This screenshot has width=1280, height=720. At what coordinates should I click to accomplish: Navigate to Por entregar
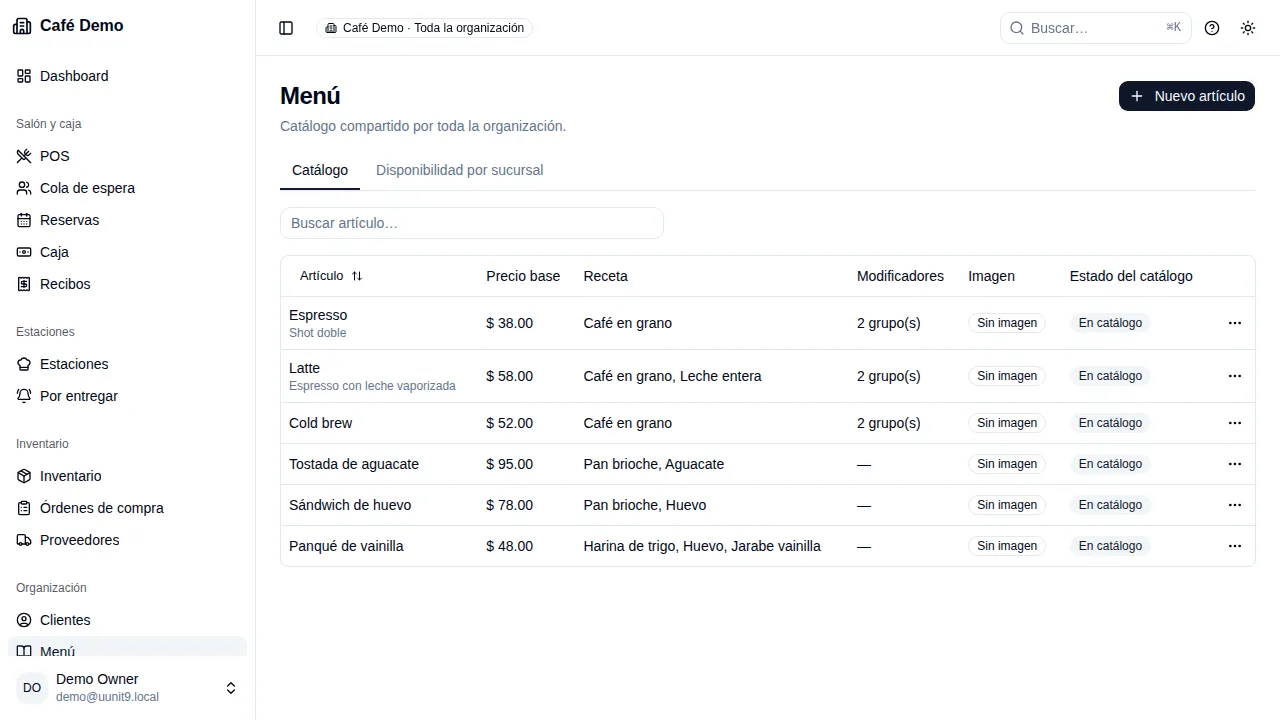(127, 396)
